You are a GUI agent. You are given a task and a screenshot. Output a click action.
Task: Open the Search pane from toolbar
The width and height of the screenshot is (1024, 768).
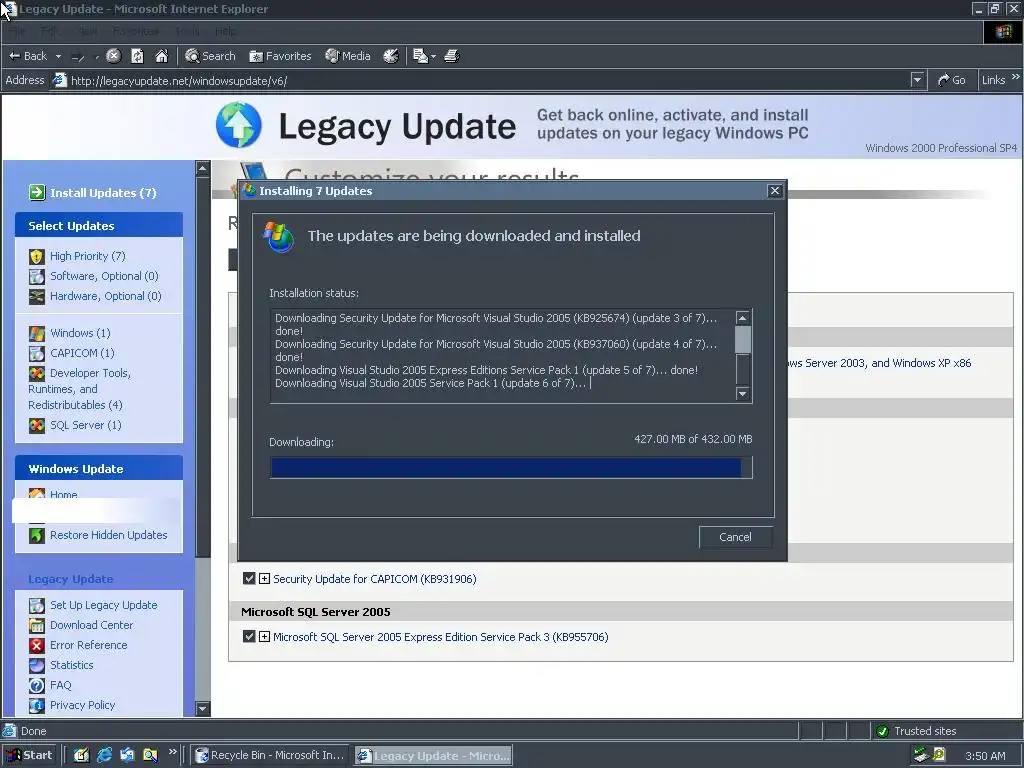coord(210,56)
